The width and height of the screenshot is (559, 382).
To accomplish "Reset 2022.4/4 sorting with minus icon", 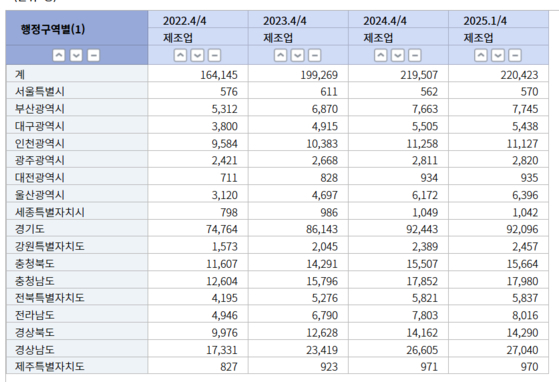I will (215, 55).
